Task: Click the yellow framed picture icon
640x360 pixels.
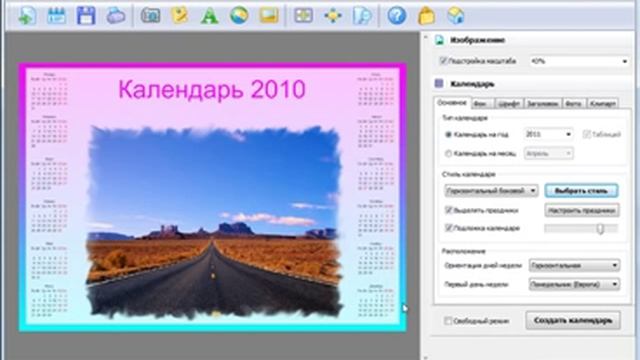Action: 269,16
